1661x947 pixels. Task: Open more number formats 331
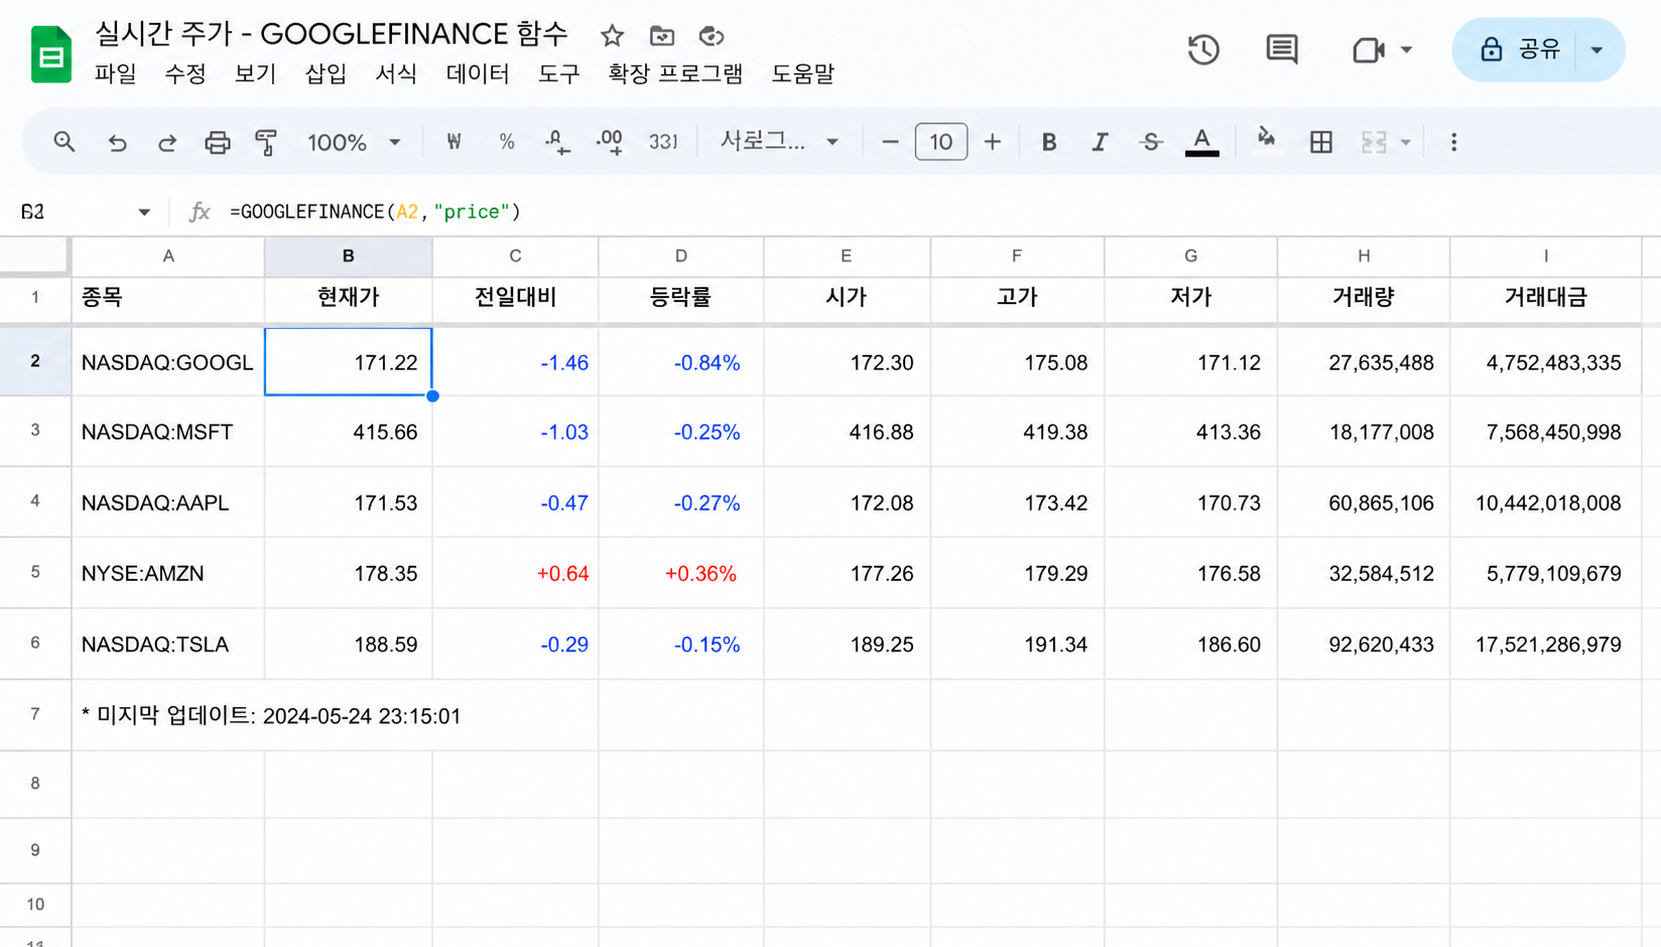[x=663, y=142]
